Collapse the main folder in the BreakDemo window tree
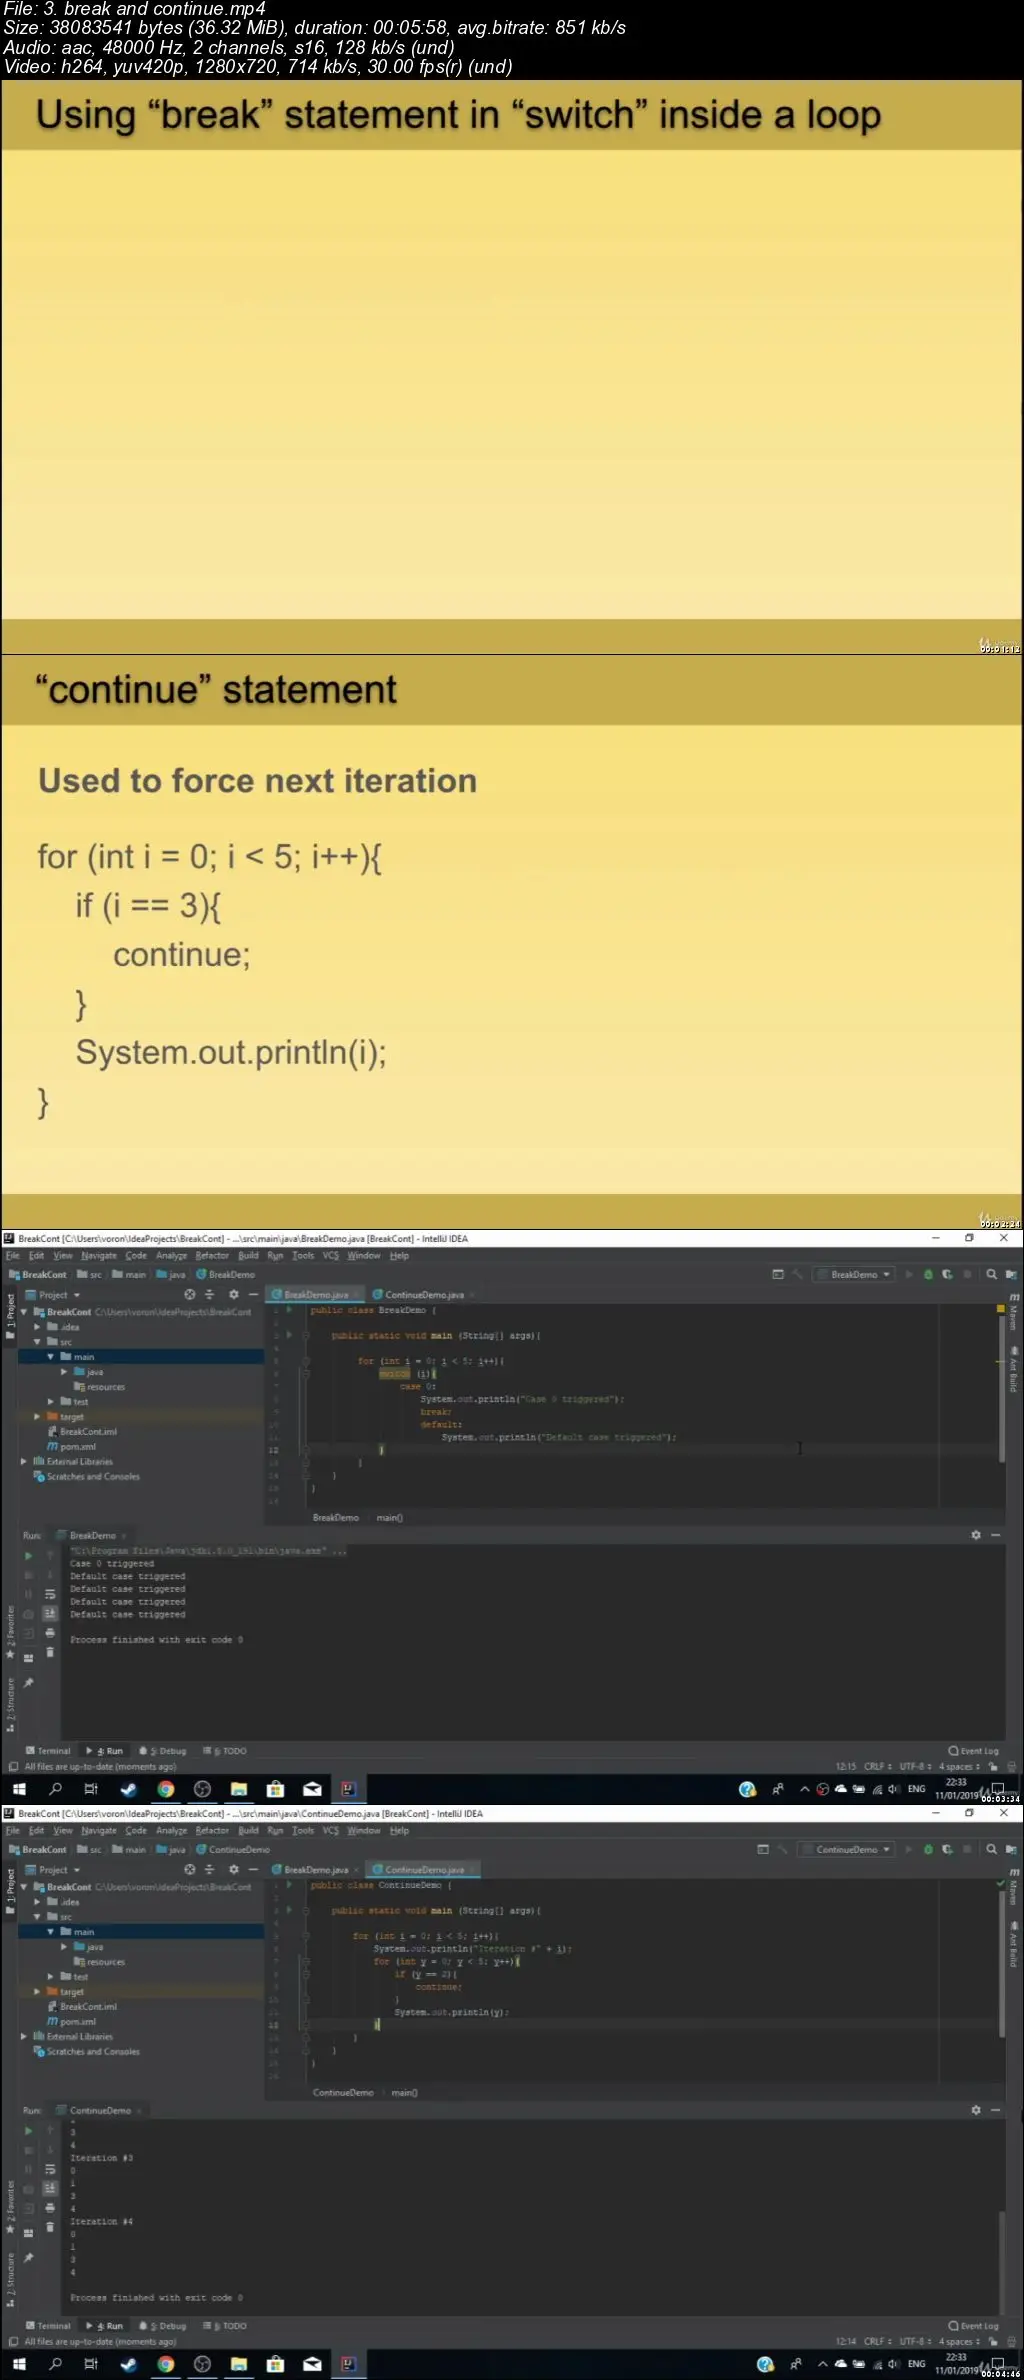 [x=51, y=1357]
